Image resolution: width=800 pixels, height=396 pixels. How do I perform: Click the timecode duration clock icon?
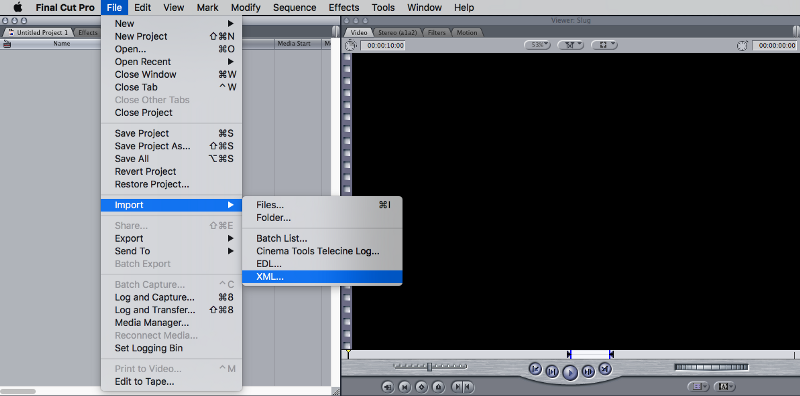point(351,45)
